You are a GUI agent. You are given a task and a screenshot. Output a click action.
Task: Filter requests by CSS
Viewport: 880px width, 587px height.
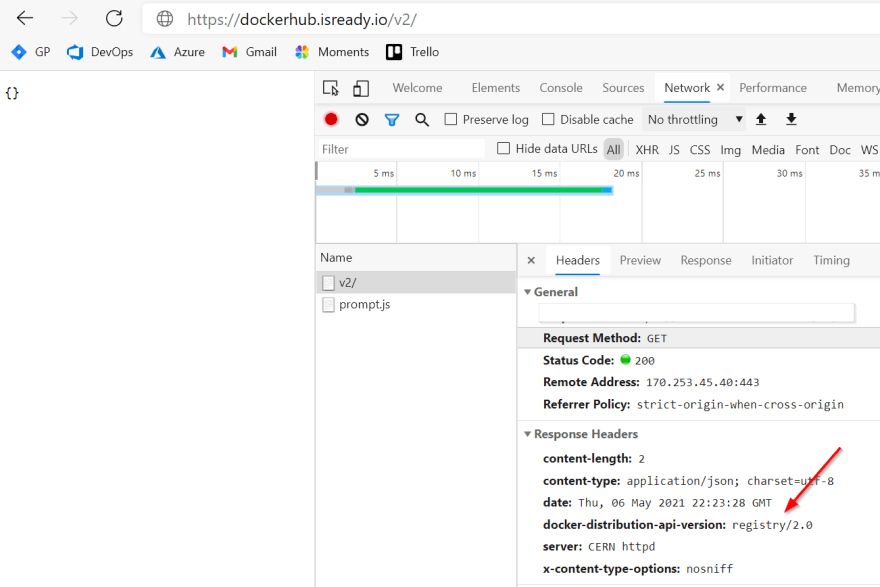pyautogui.click(x=700, y=150)
